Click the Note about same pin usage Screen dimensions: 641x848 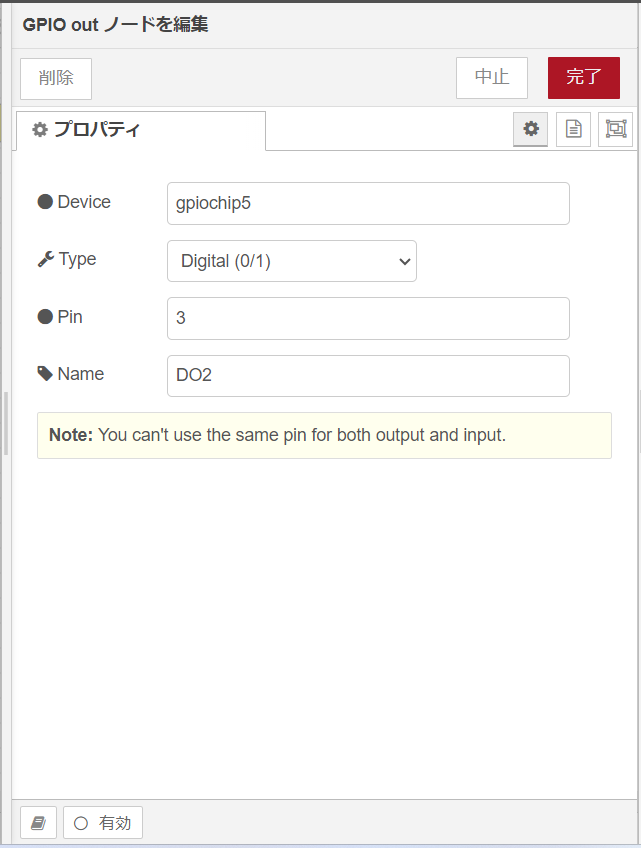click(x=325, y=435)
